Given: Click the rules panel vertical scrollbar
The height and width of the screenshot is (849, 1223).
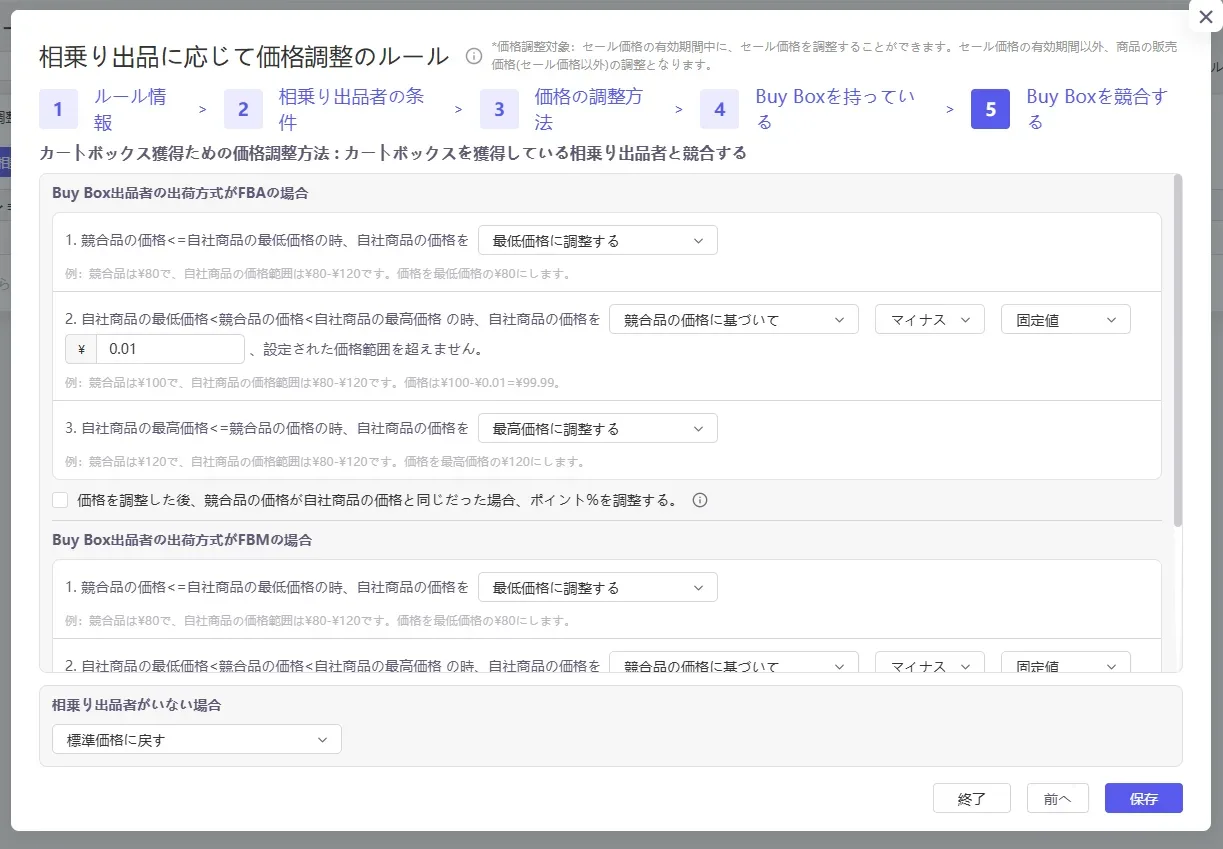Looking at the screenshot, I should (x=1178, y=350).
